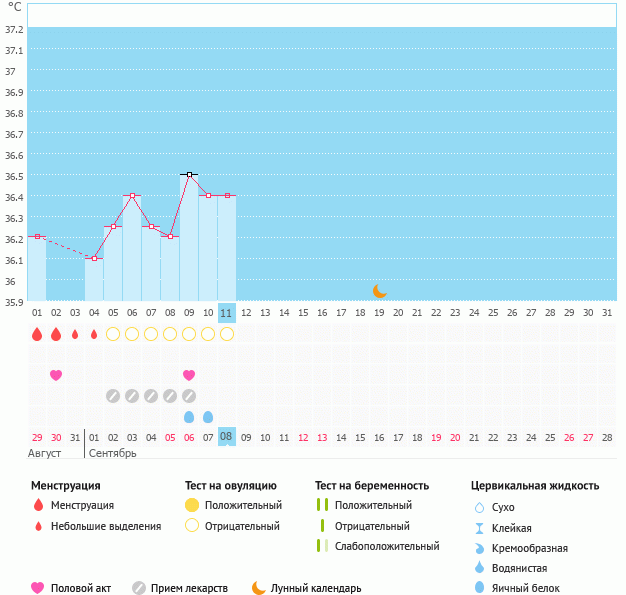
Task: Click the 36.4 temperature point on day 06
Action: coord(132,196)
